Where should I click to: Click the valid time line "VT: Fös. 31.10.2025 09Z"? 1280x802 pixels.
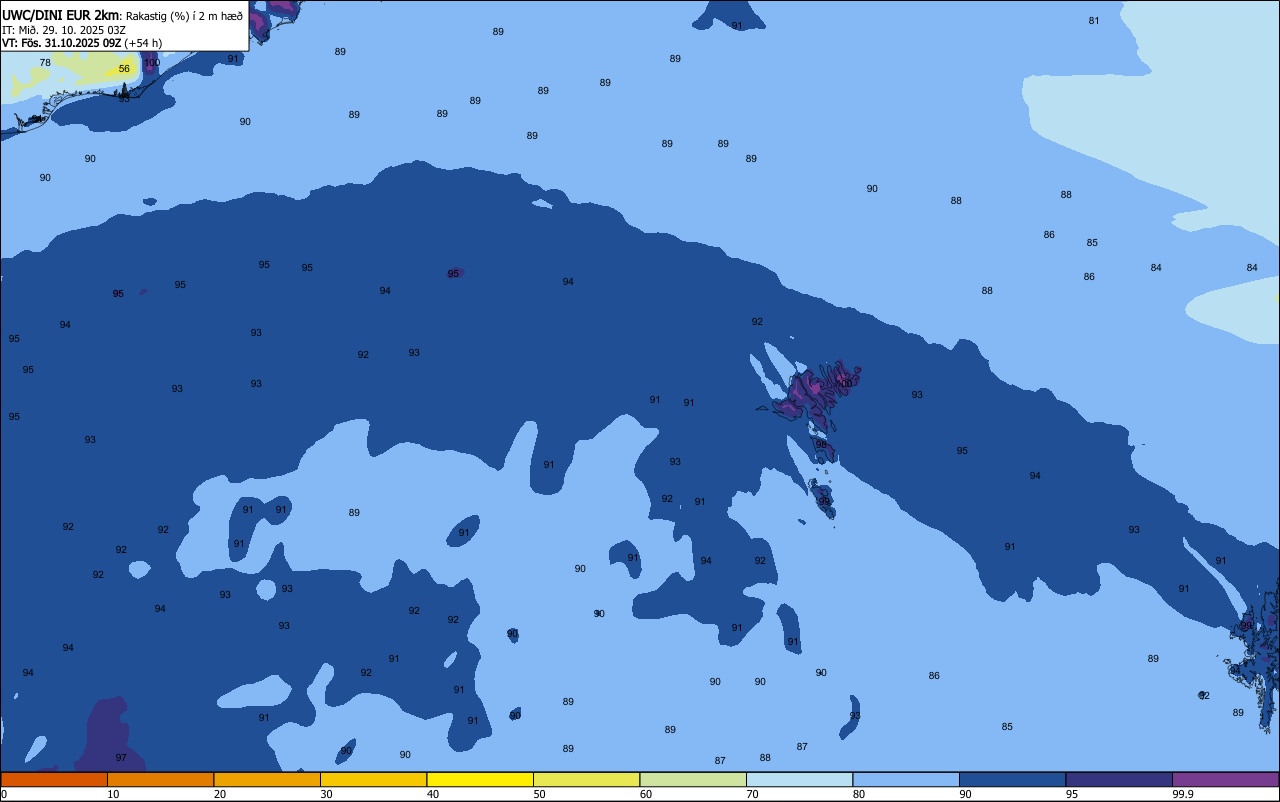(62, 43)
